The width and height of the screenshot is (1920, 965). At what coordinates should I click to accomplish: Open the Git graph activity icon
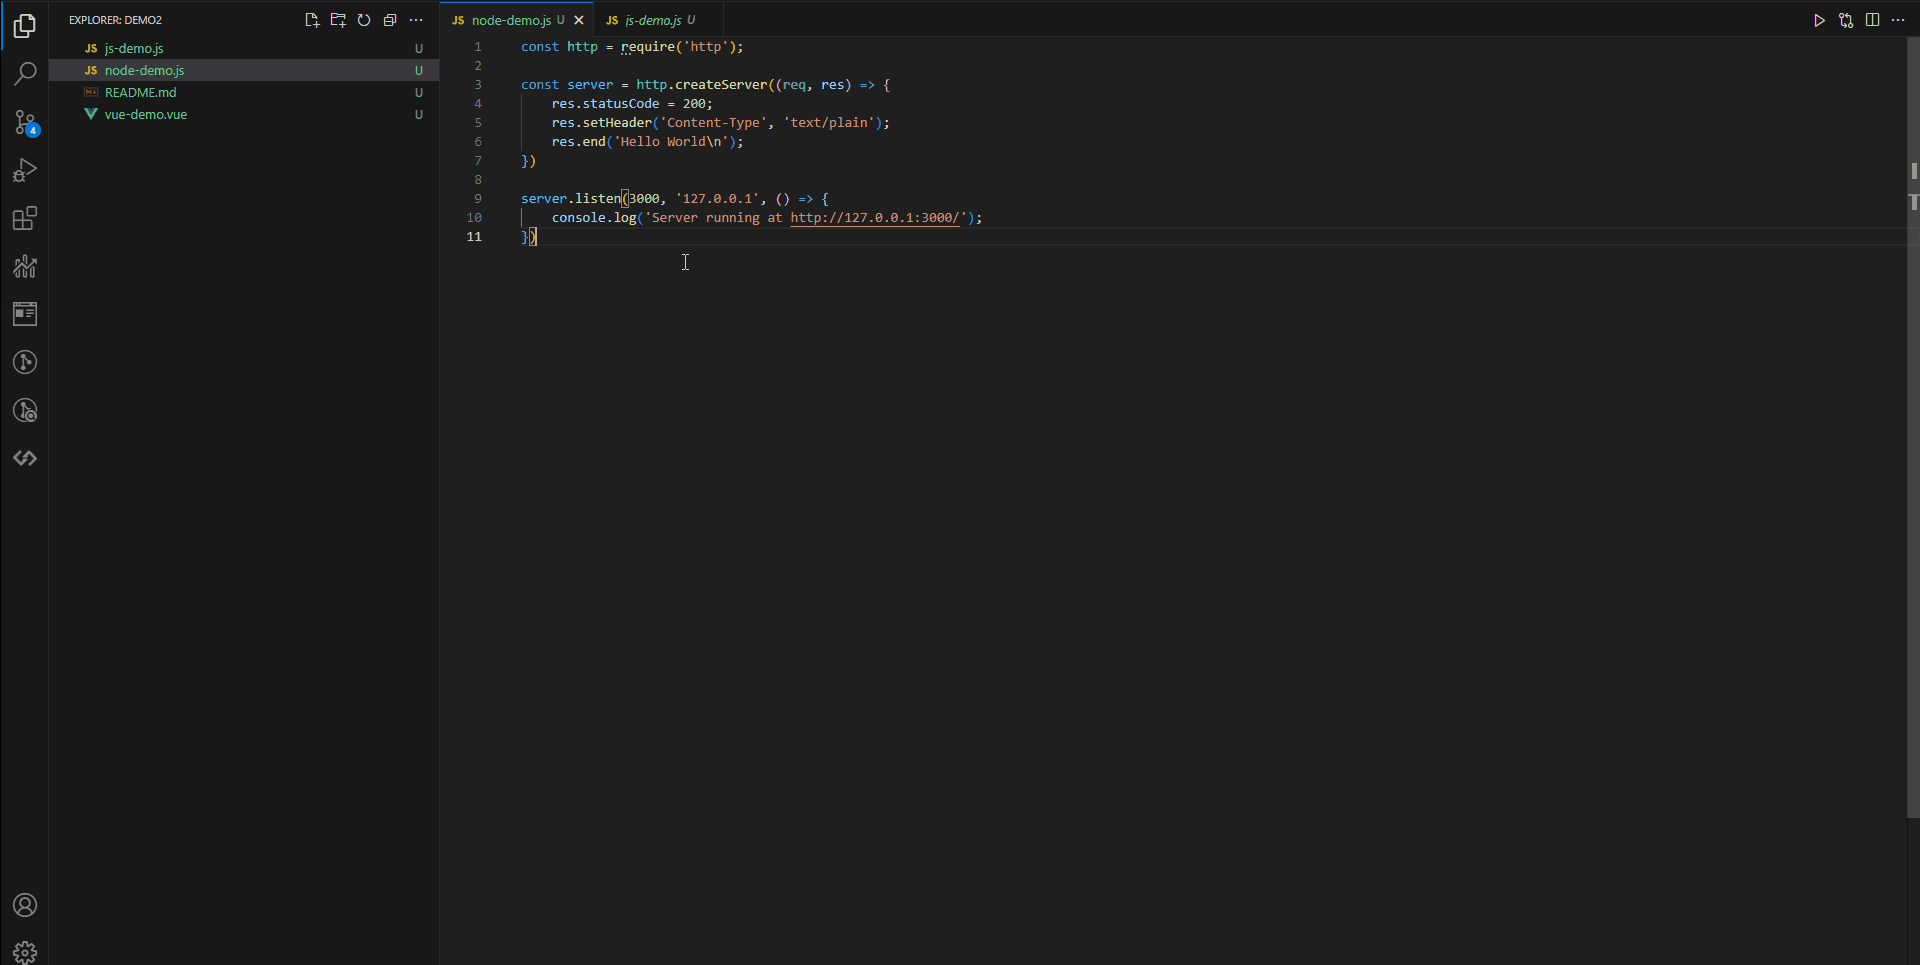coord(25,362)
